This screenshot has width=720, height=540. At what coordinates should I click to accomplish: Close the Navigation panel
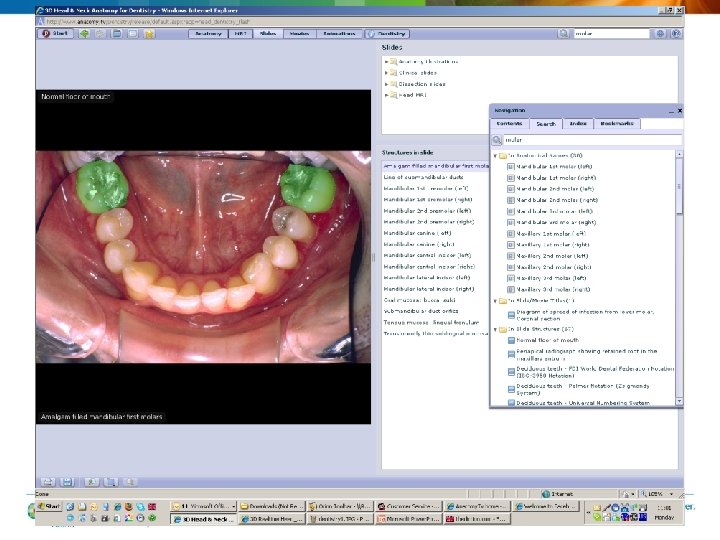pos(680,111)
